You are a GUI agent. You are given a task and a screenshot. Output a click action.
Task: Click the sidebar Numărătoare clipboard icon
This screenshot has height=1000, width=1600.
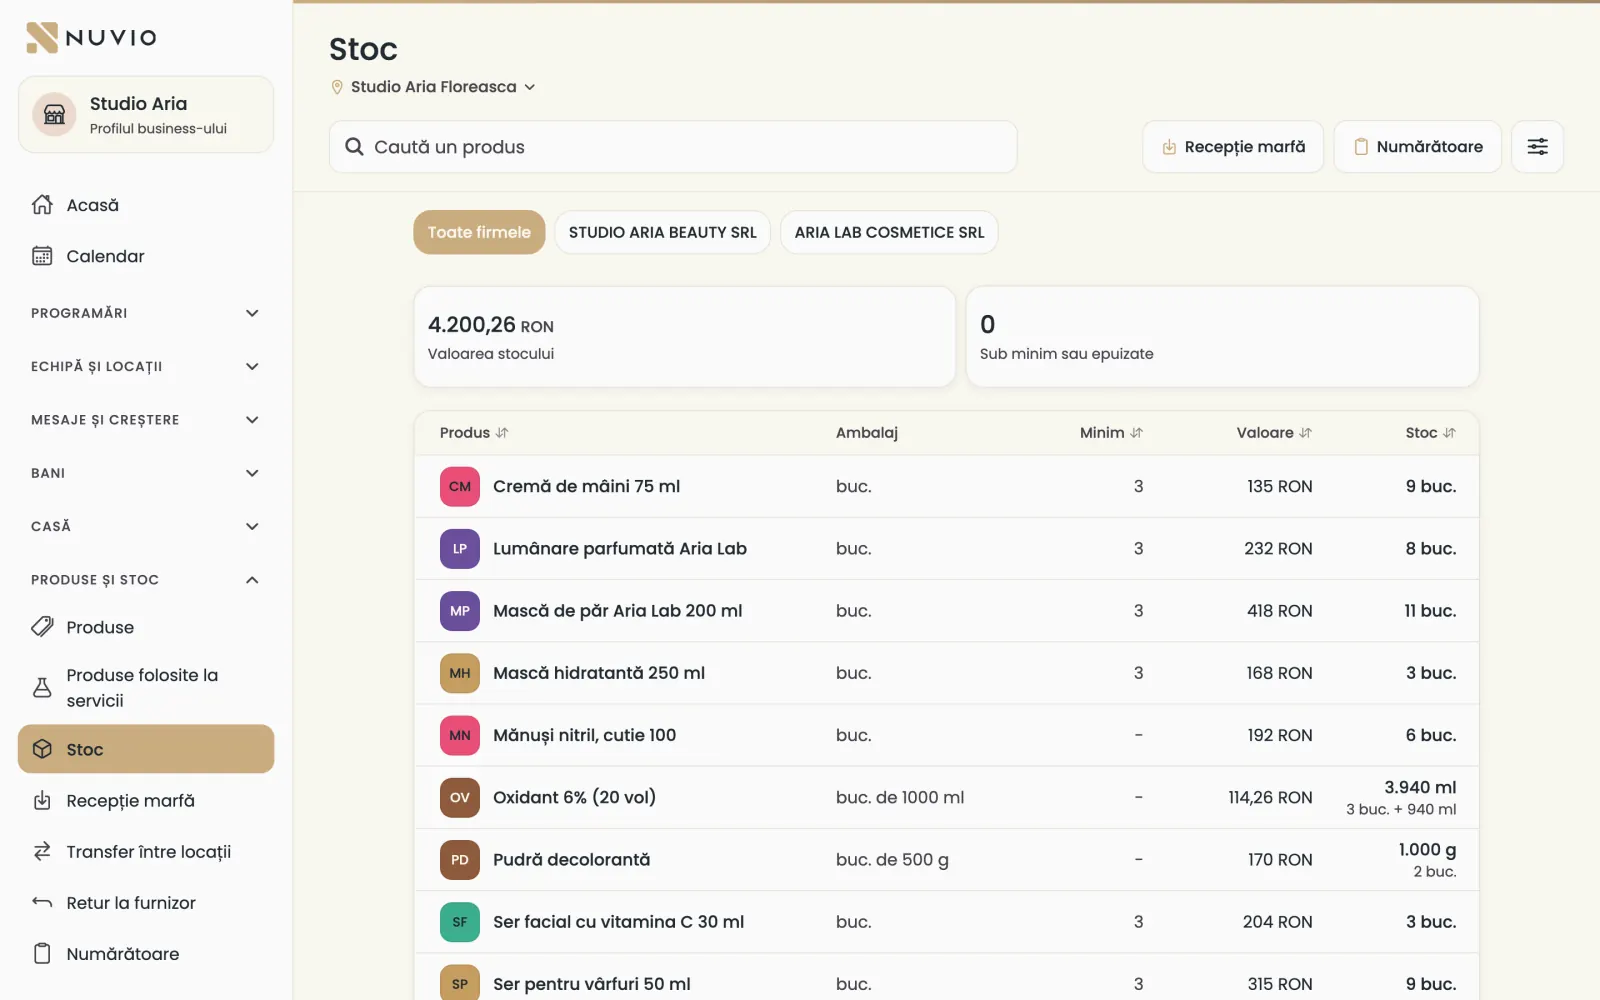(42, 954)
